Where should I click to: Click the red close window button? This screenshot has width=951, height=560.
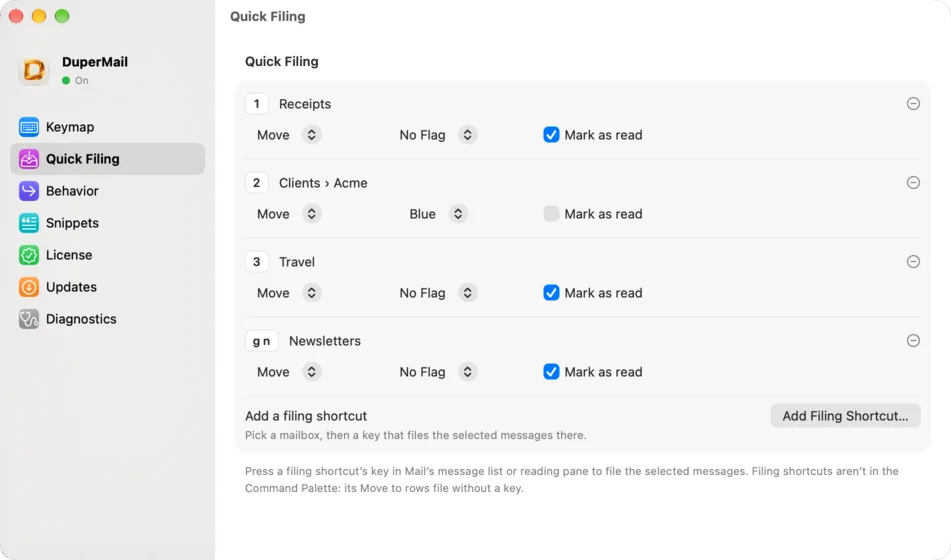(16, 16)
